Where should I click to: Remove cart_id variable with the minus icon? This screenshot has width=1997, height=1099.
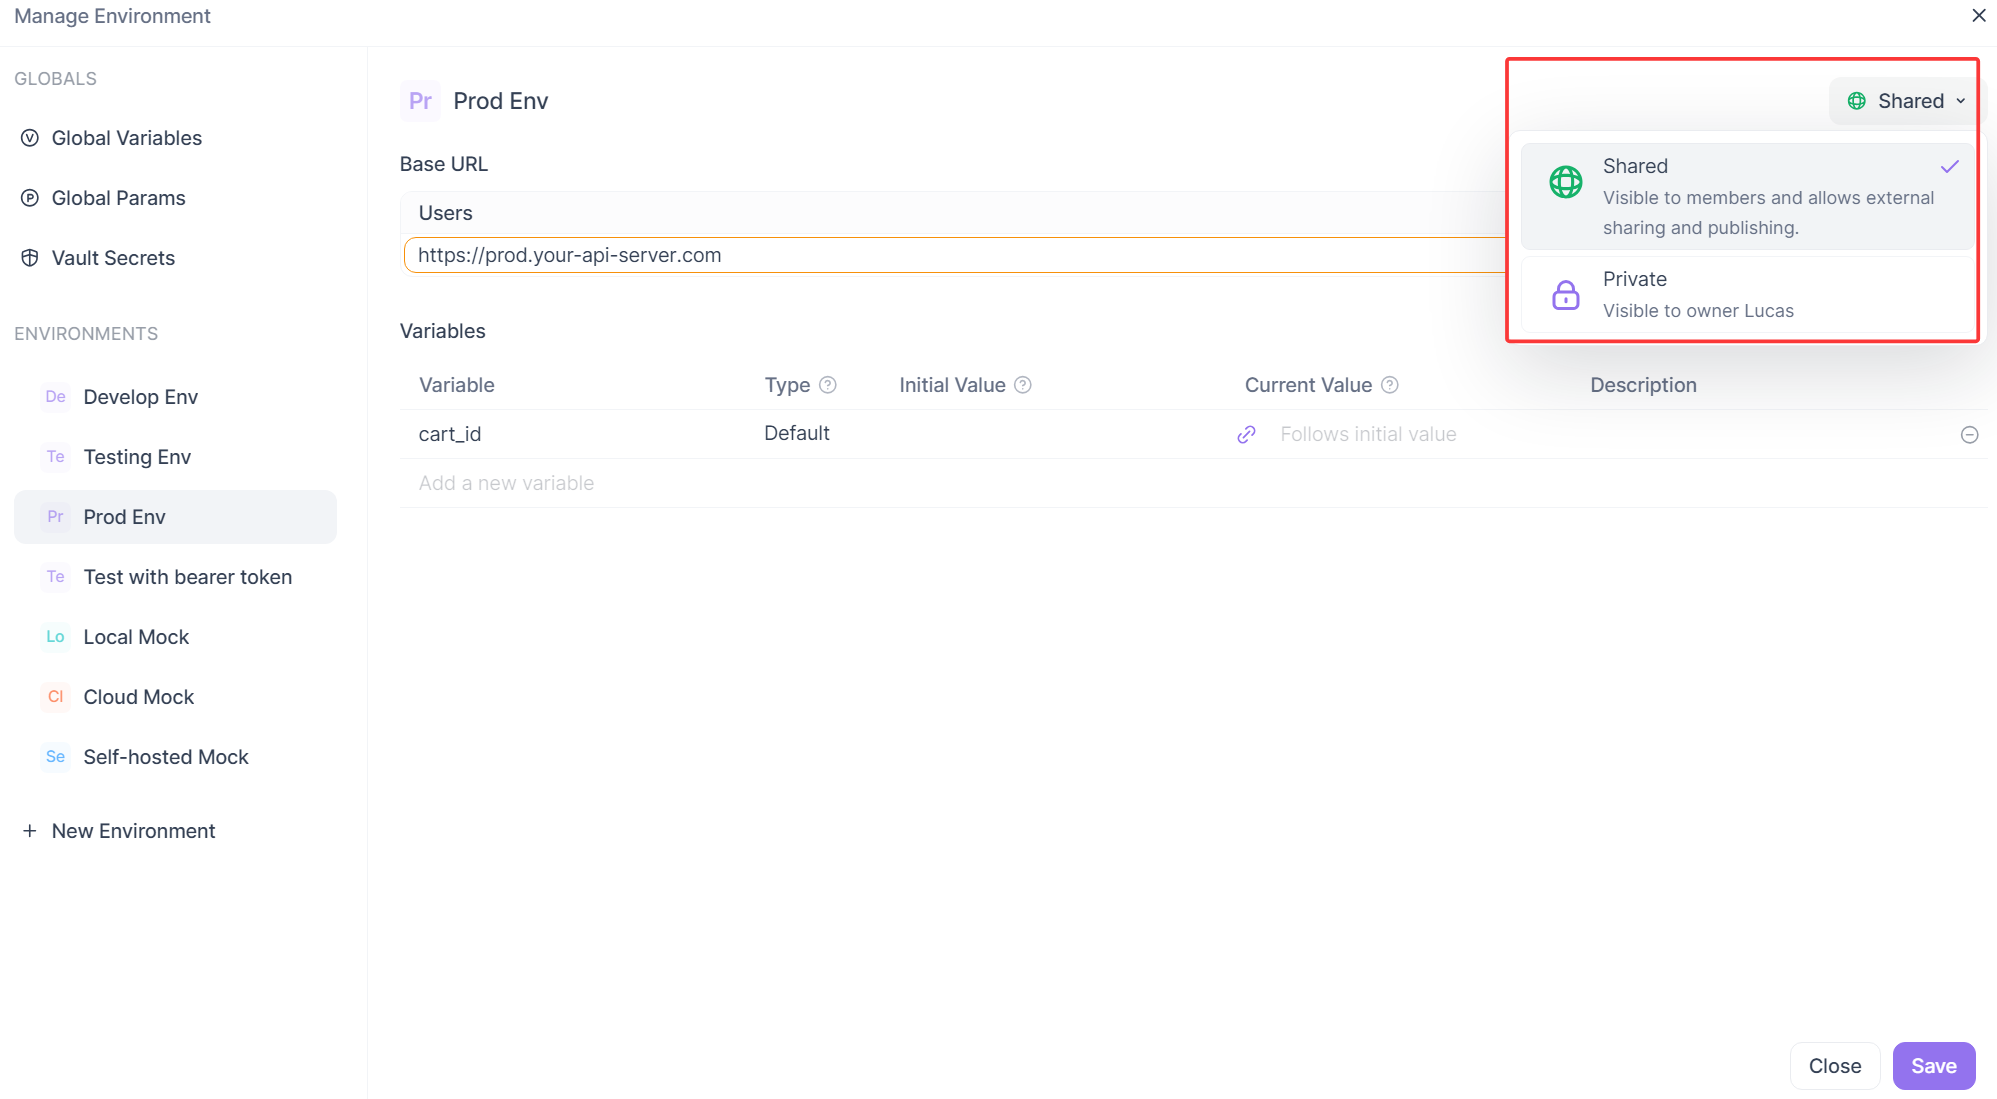point(1969,434)
